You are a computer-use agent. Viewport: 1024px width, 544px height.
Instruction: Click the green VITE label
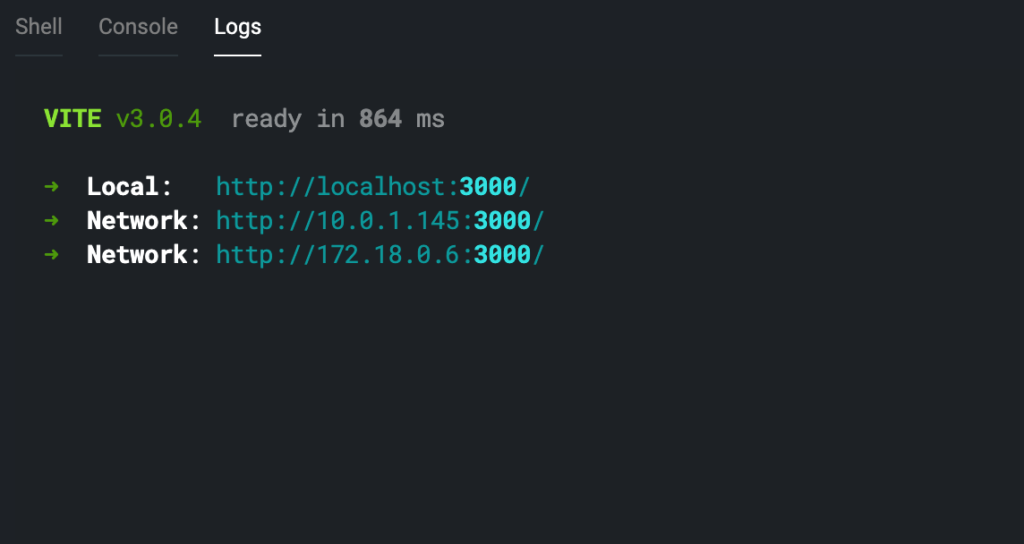coord(72,119)
